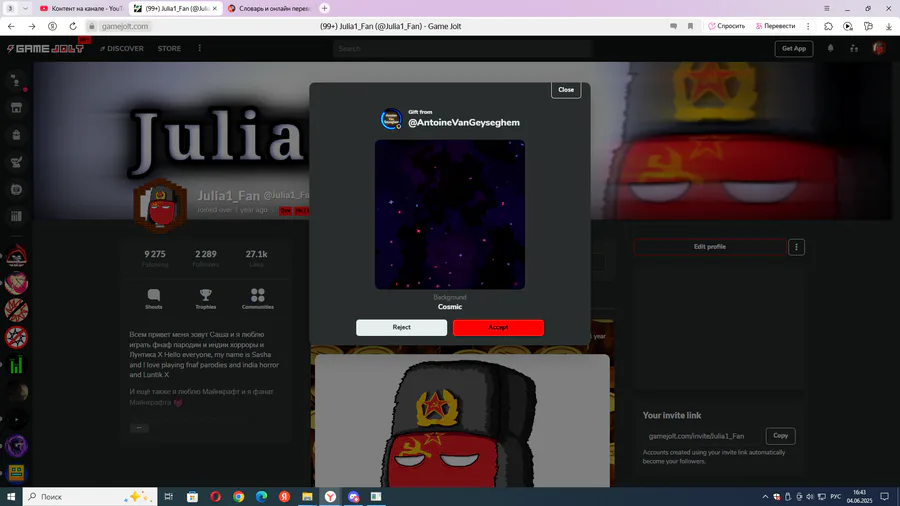This screenshot has width=900, height=506.
Task: Click the Спросить button in toolbar
Action: pos(727,26)
